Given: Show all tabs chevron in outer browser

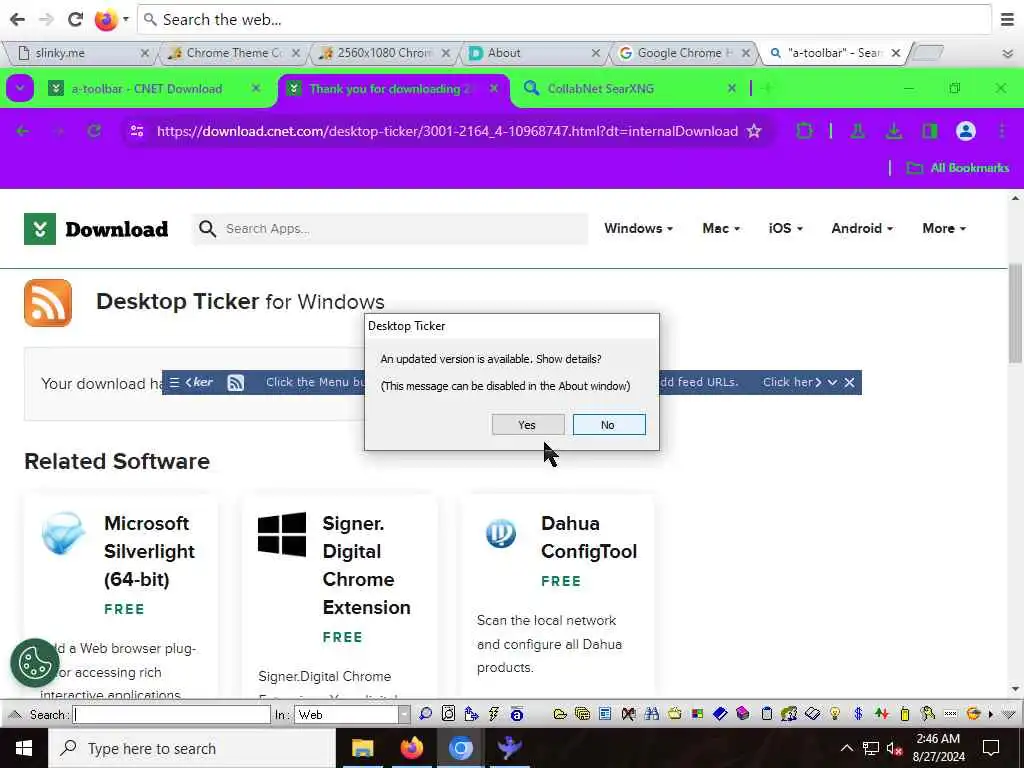Looking at the screenshot, I should (1008, 54).
